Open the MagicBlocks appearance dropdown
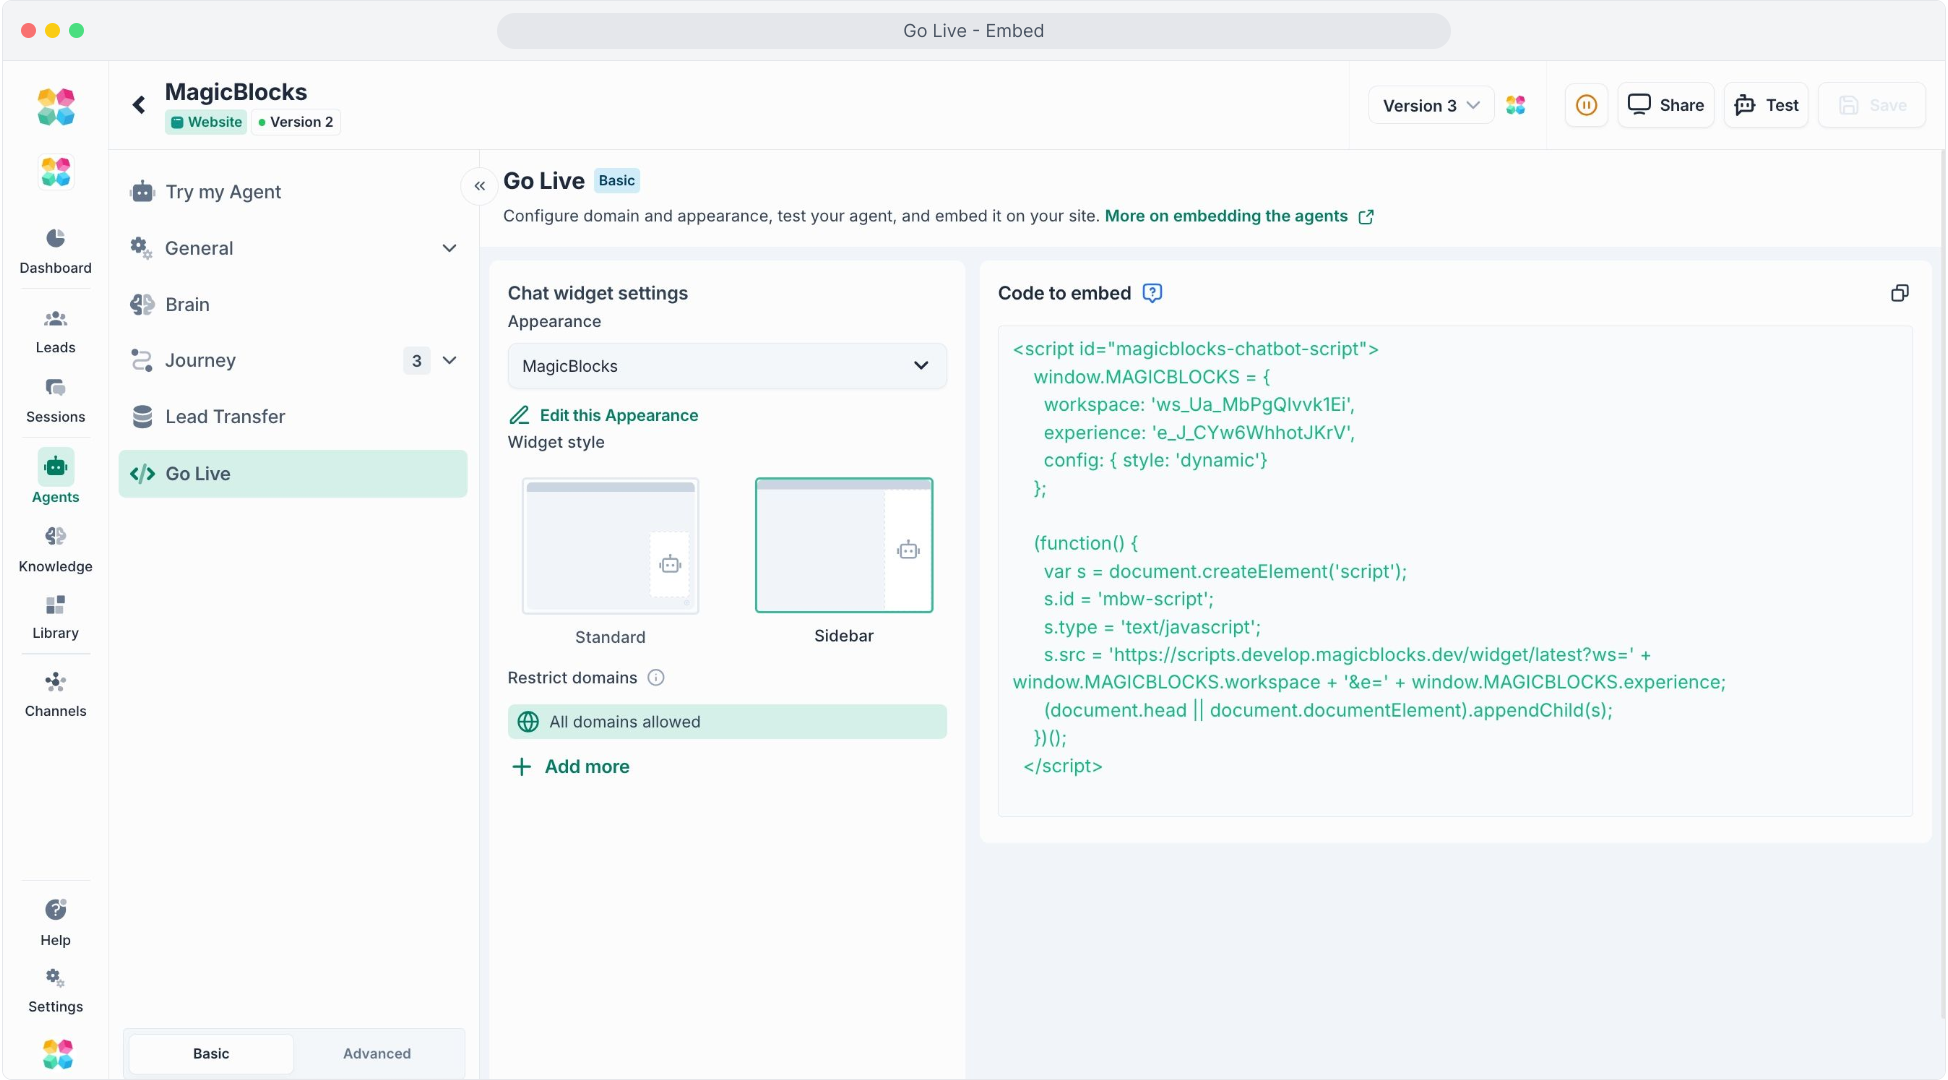The width and height of the screenshot is (1948, 1080). [727, 366]
